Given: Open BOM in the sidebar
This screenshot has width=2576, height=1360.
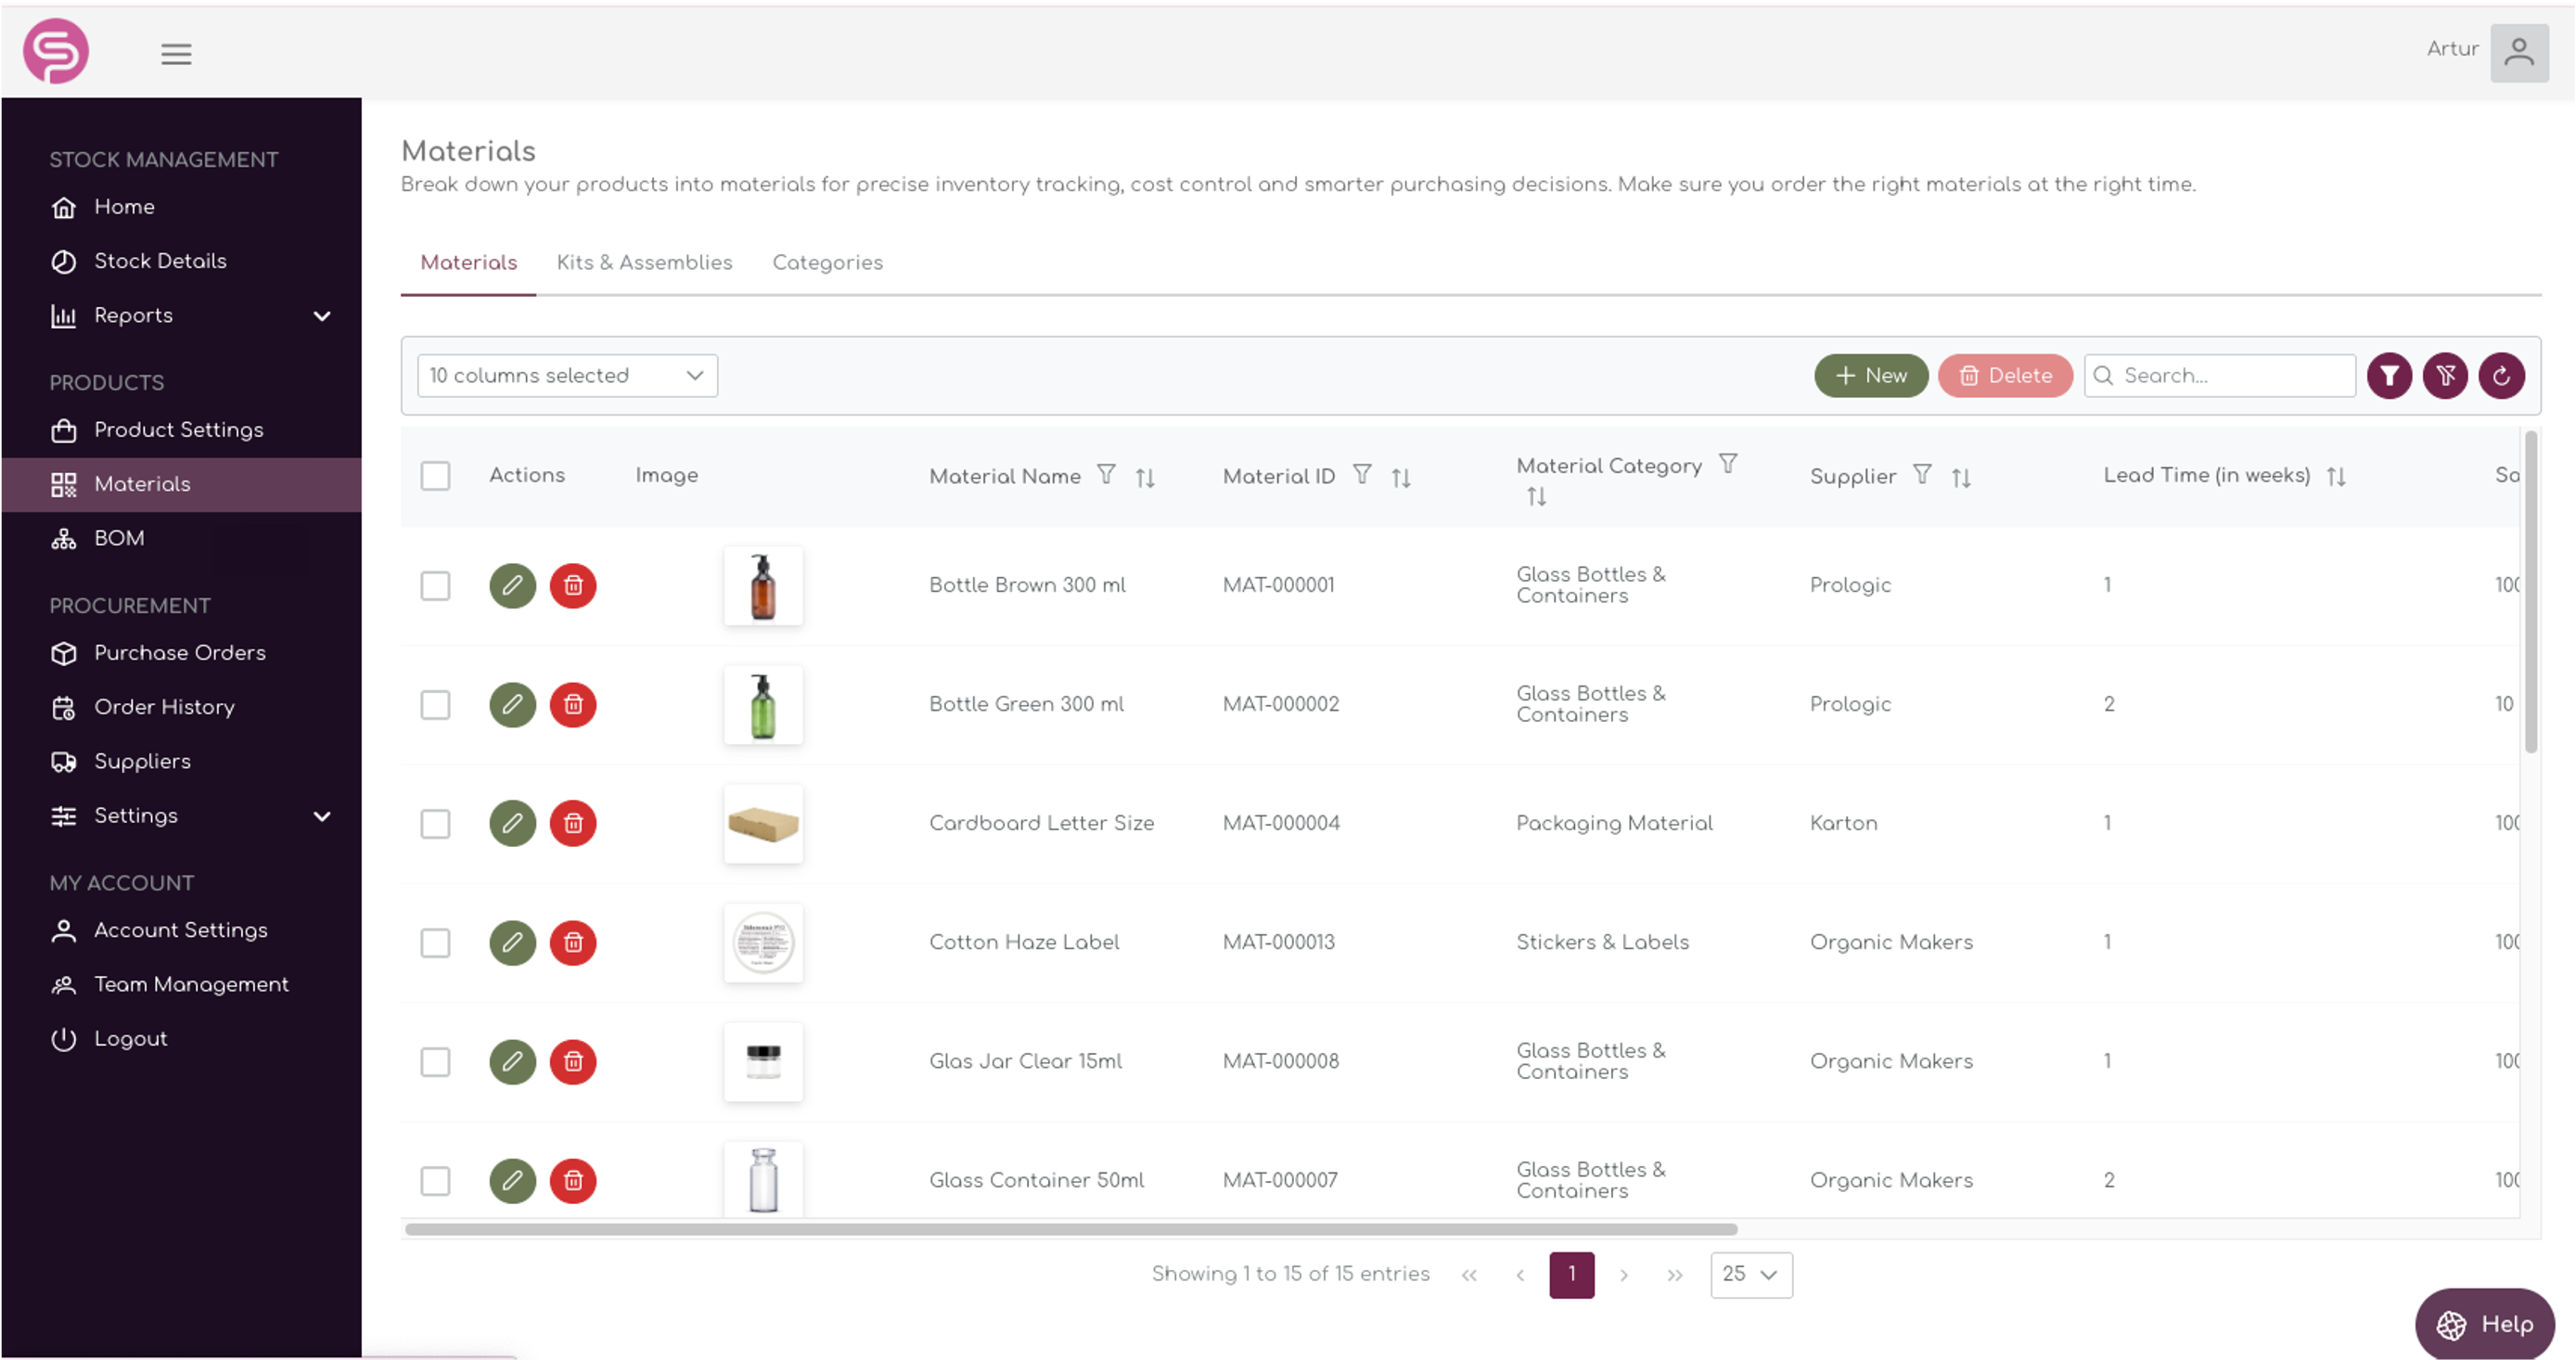Looking at the screenshot, I should click(118, 538).
